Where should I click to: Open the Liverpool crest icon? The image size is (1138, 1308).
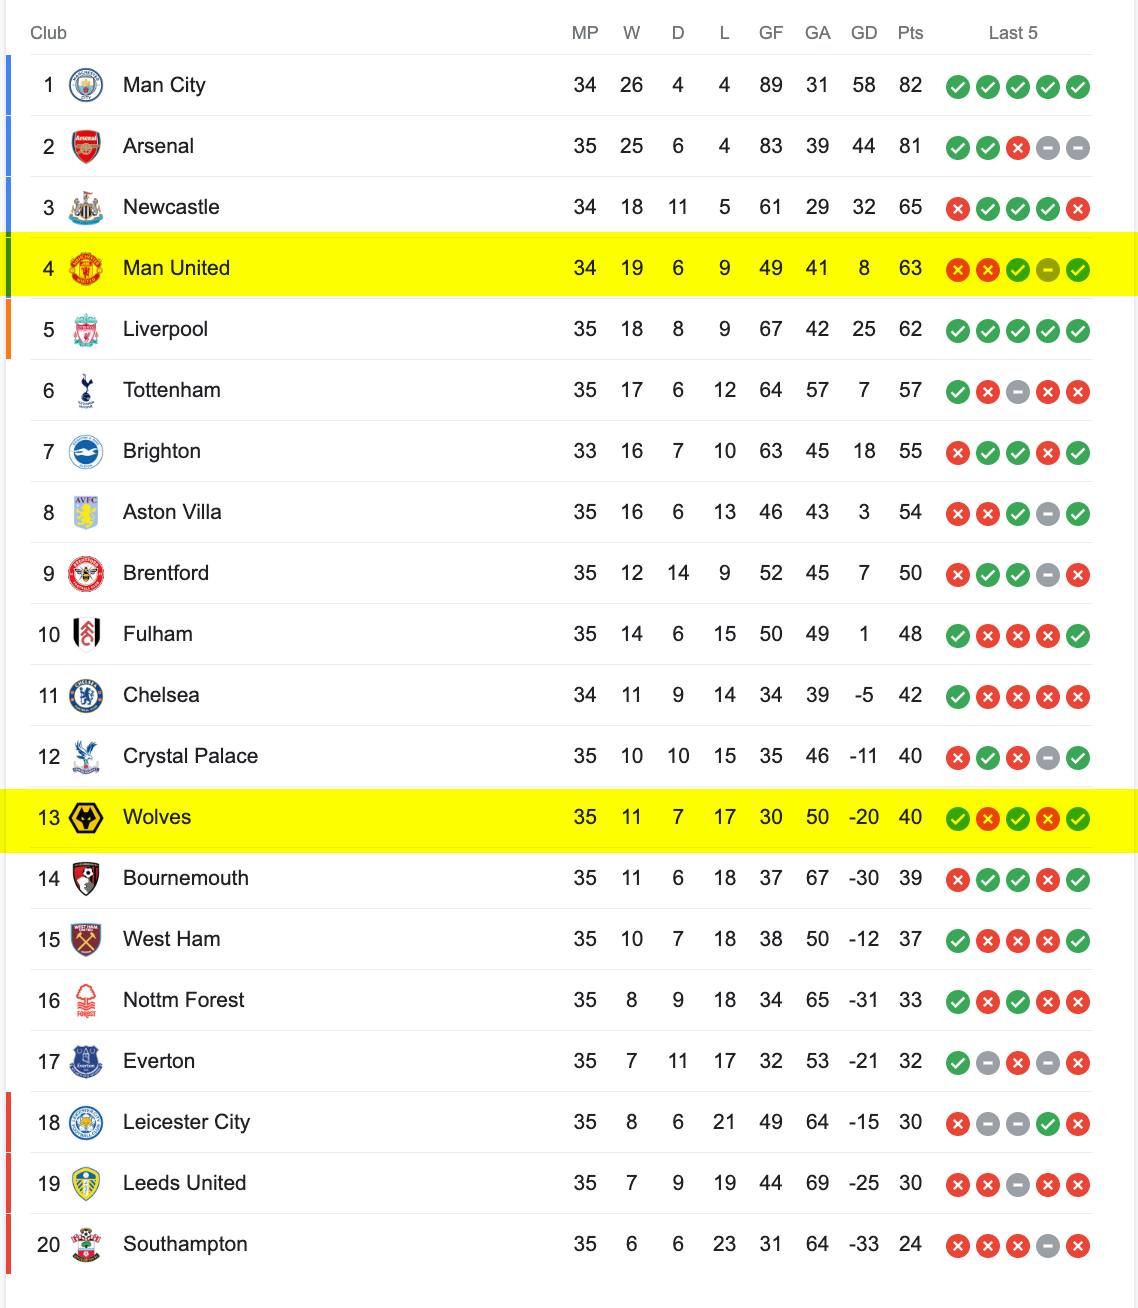[x=86, y=329]
